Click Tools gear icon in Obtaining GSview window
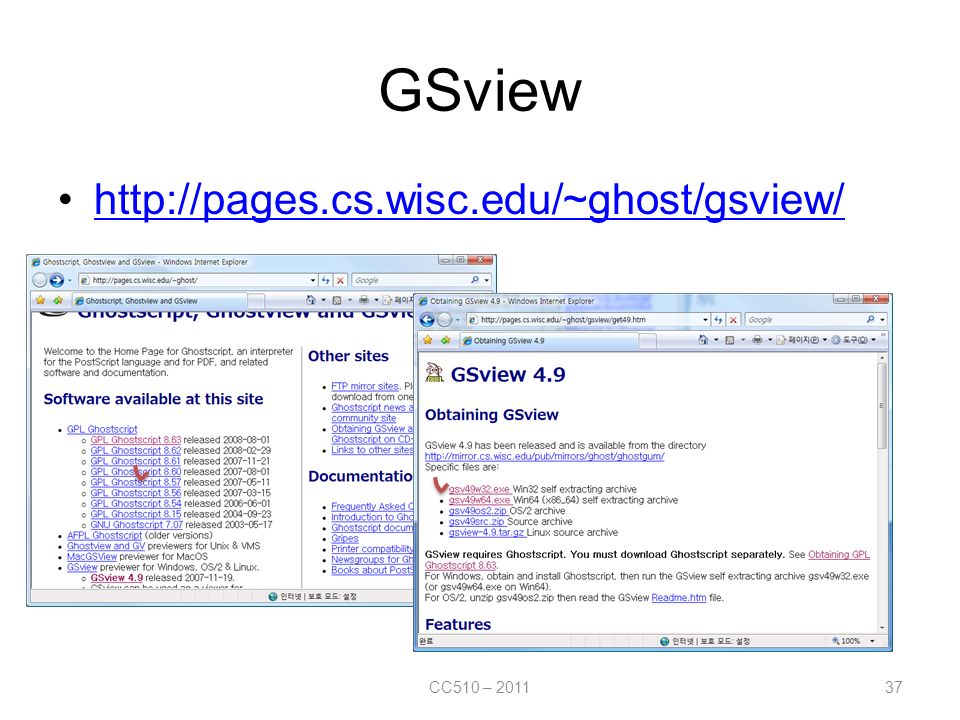Screen dimensions: 960x720 [x=836, y=340]
